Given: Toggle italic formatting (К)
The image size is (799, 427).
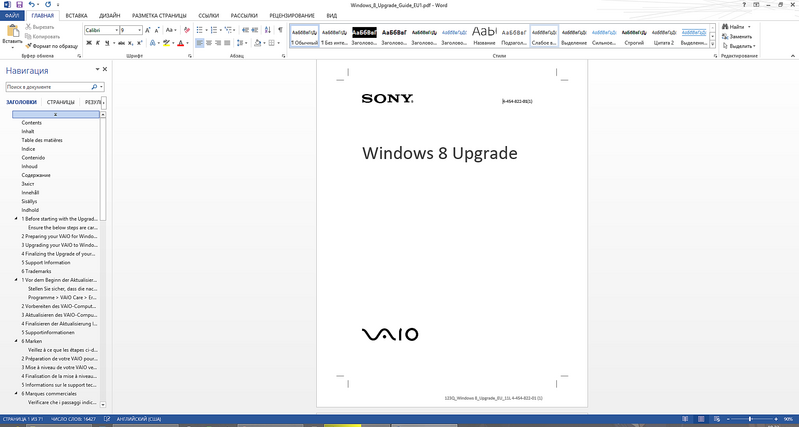Looking at the screenshot, I should click(98, 43).
